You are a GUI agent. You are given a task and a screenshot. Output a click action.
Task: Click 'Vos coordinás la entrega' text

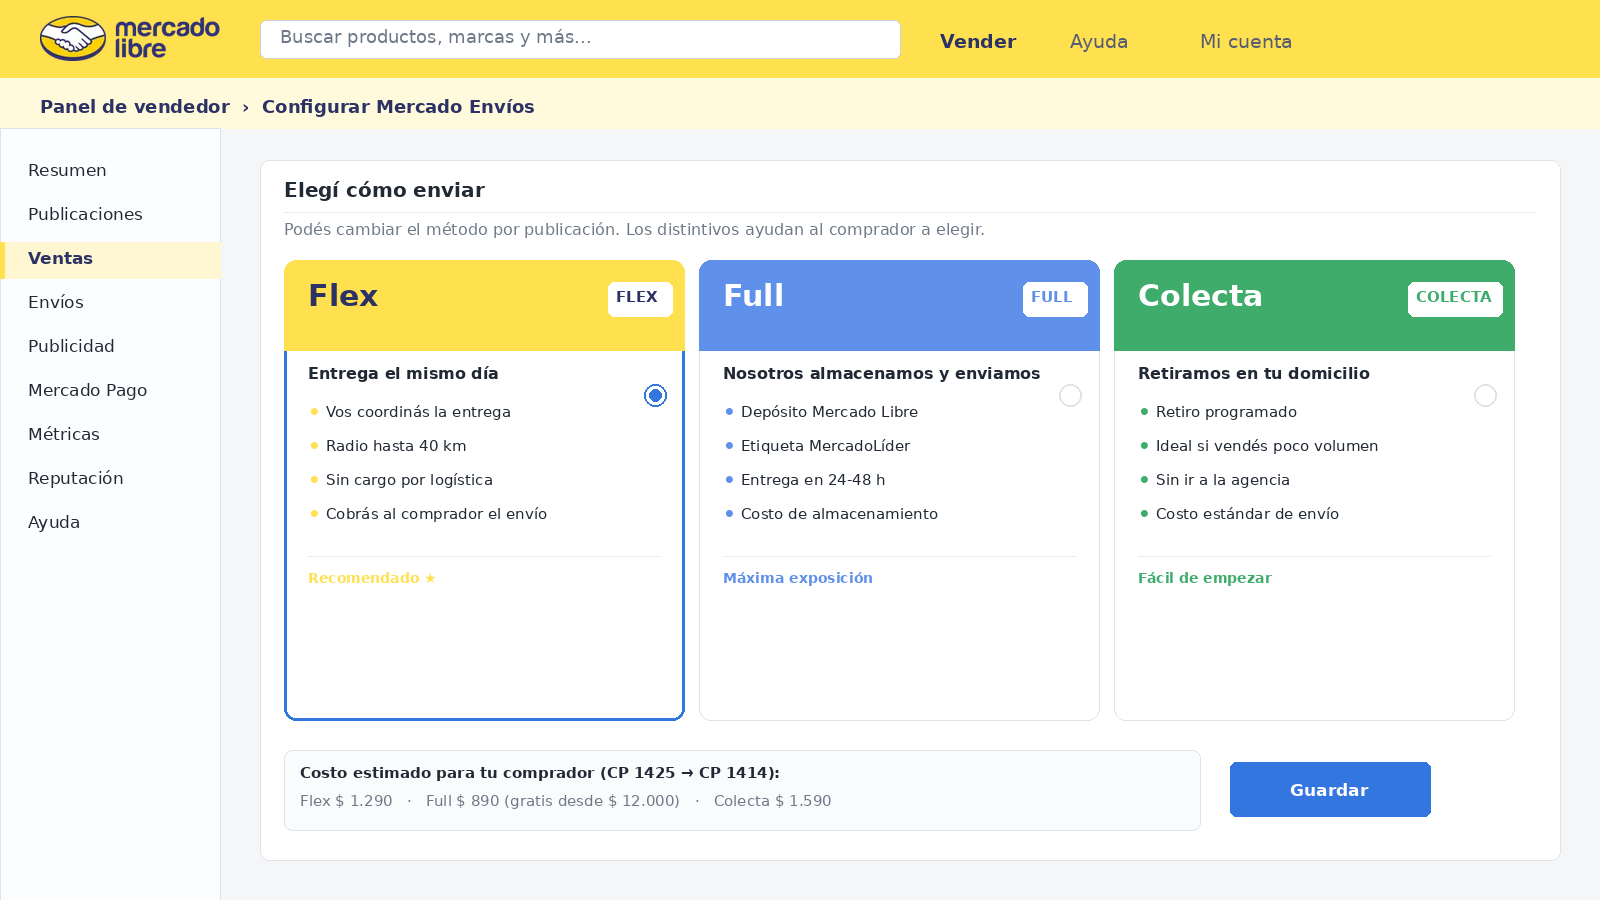(418, 412)
